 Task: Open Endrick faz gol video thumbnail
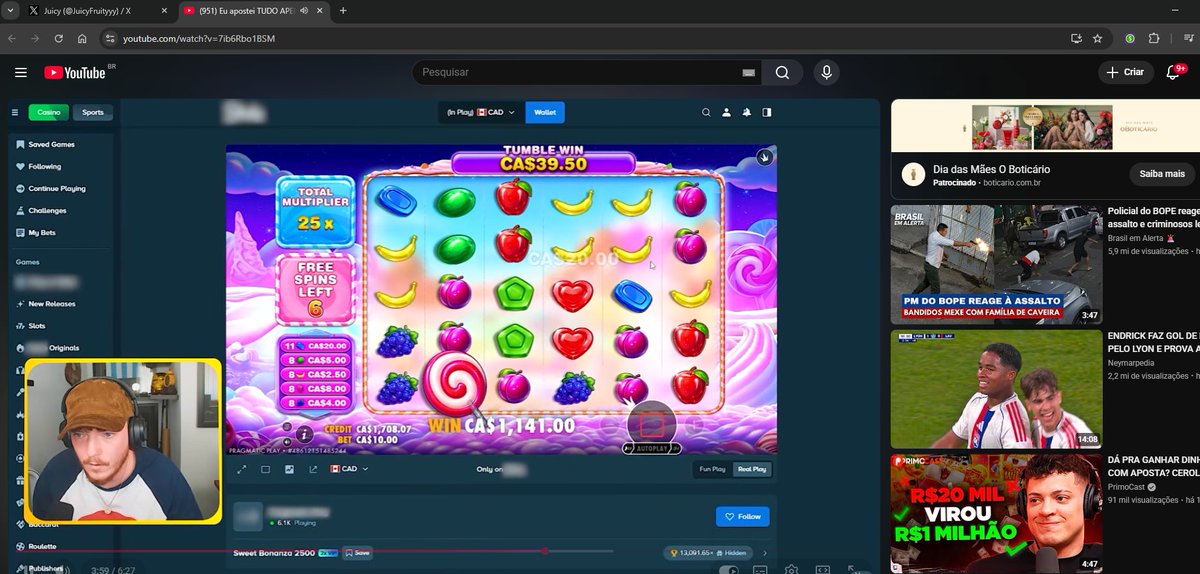(996, 389)
